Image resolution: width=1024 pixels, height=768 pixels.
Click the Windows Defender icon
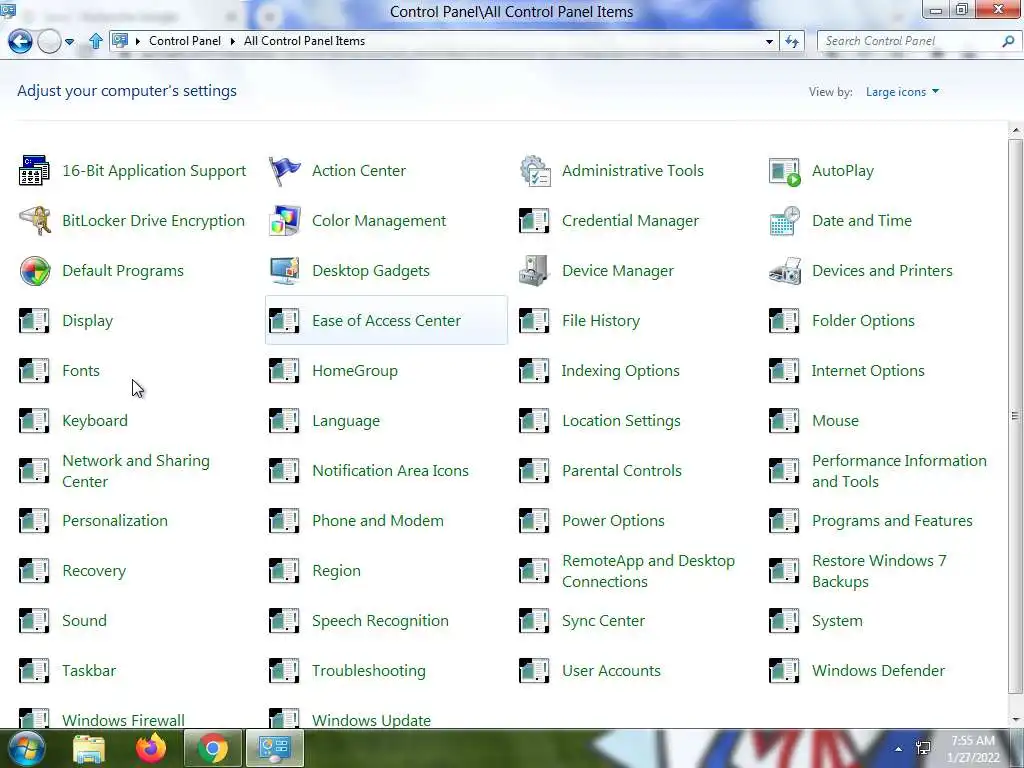coord(784,671)
